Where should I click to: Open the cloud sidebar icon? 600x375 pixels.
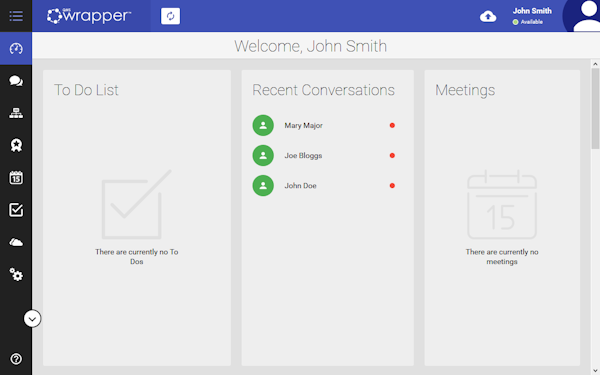click(16, 242)
